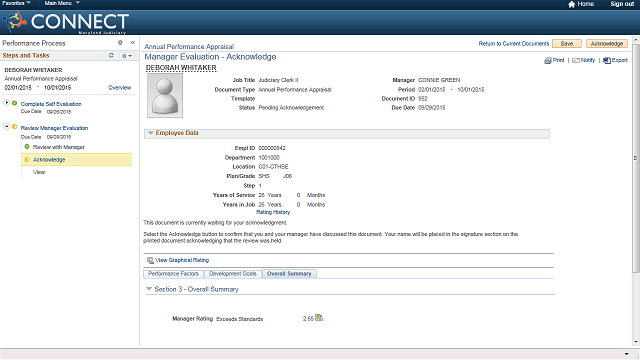Click the Print printer icon
Image resolution: width=640 pixels, height=360 pixels.
548,60
